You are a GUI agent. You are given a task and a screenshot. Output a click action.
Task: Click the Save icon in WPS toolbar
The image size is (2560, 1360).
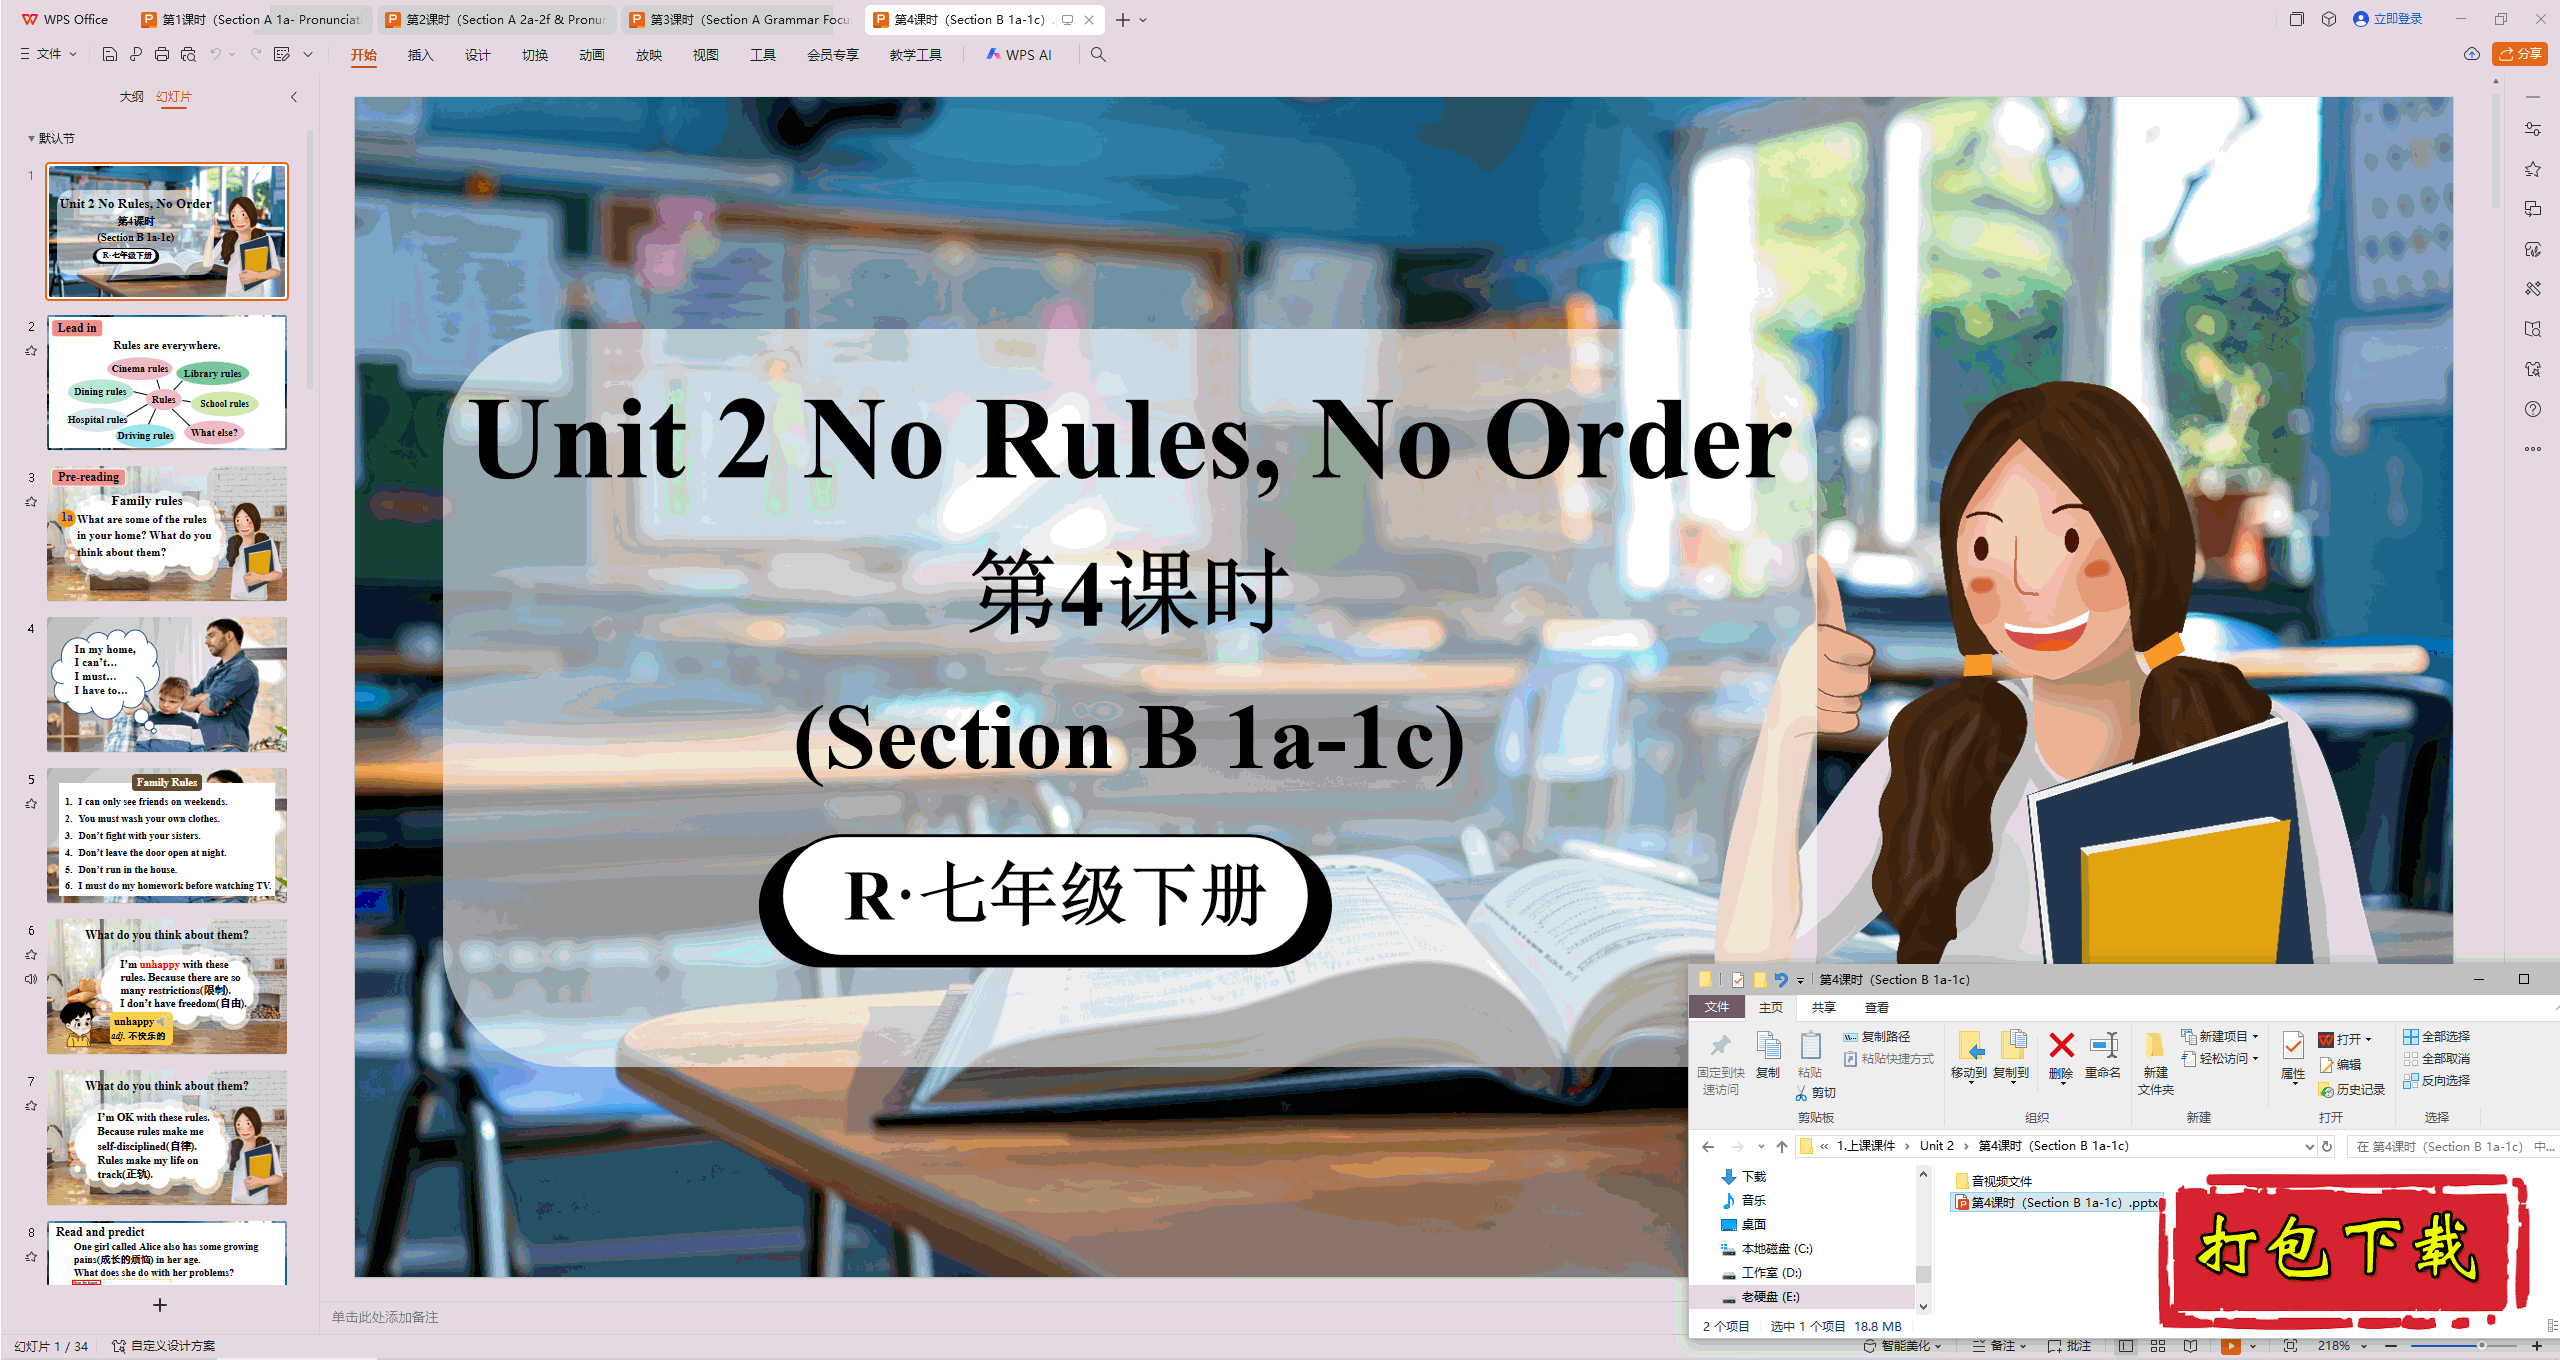(x=110, y=55)
